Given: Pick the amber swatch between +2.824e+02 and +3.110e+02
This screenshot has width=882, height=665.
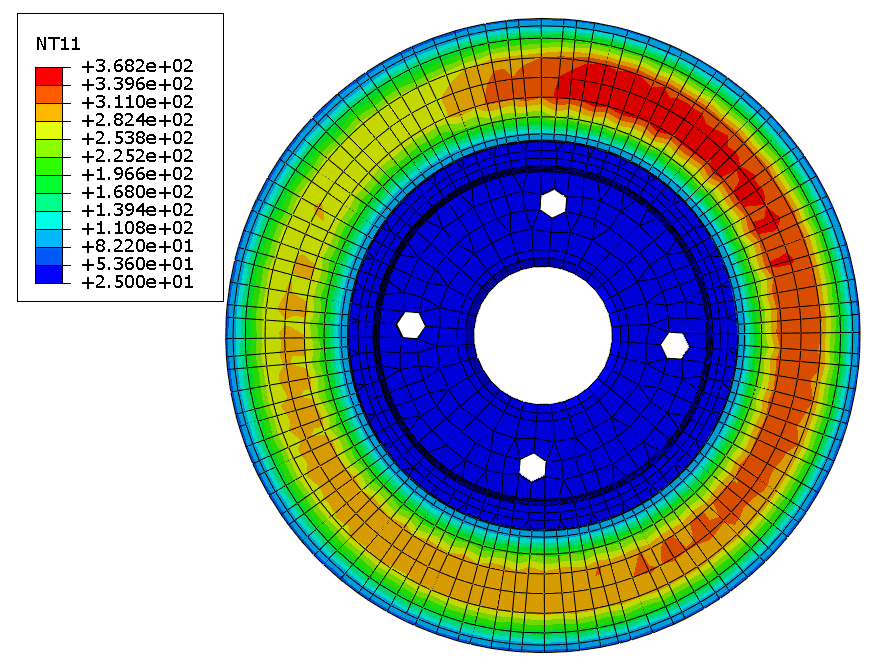Looking at the screenshot, I should tap(49, 112).
